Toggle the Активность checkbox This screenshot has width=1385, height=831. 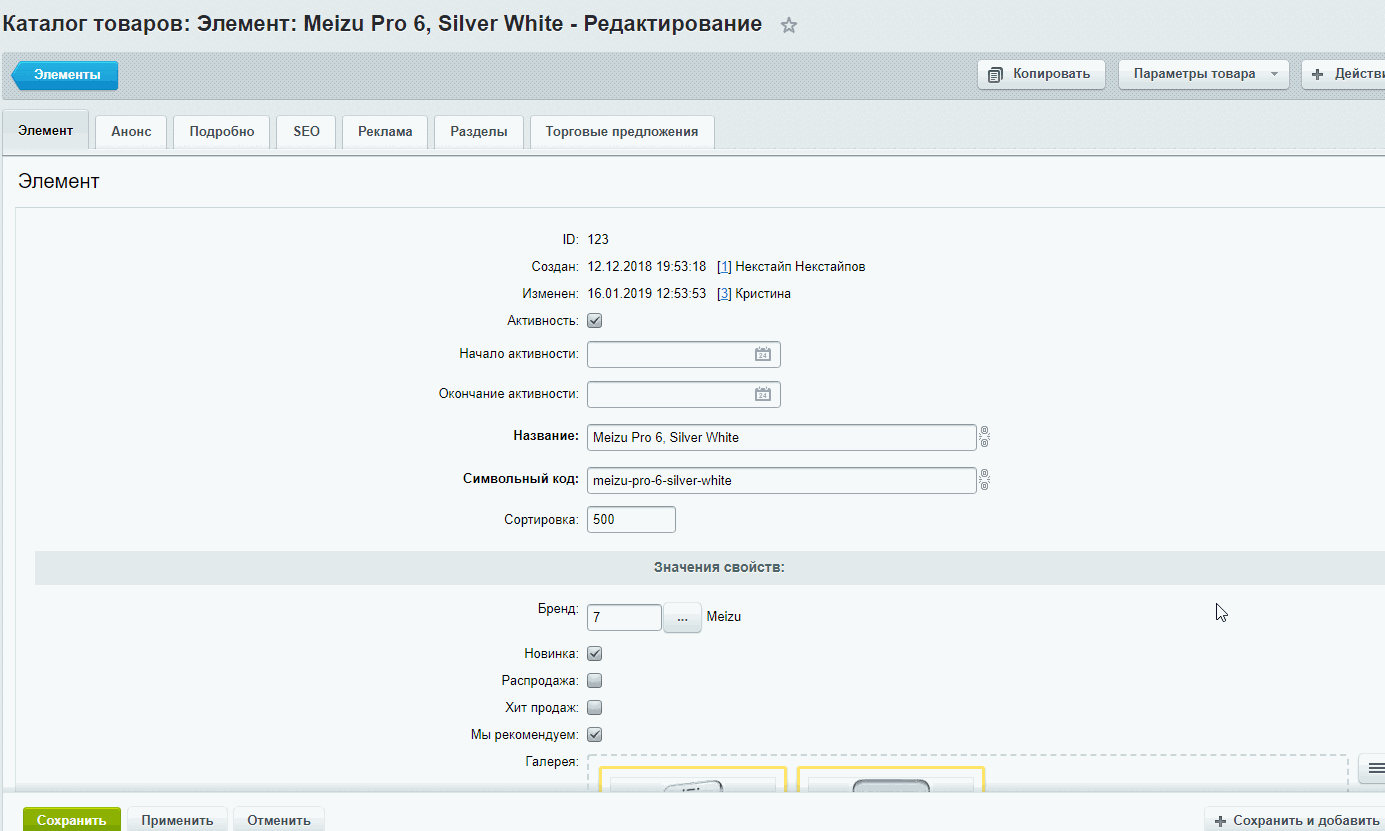point(594,321)
